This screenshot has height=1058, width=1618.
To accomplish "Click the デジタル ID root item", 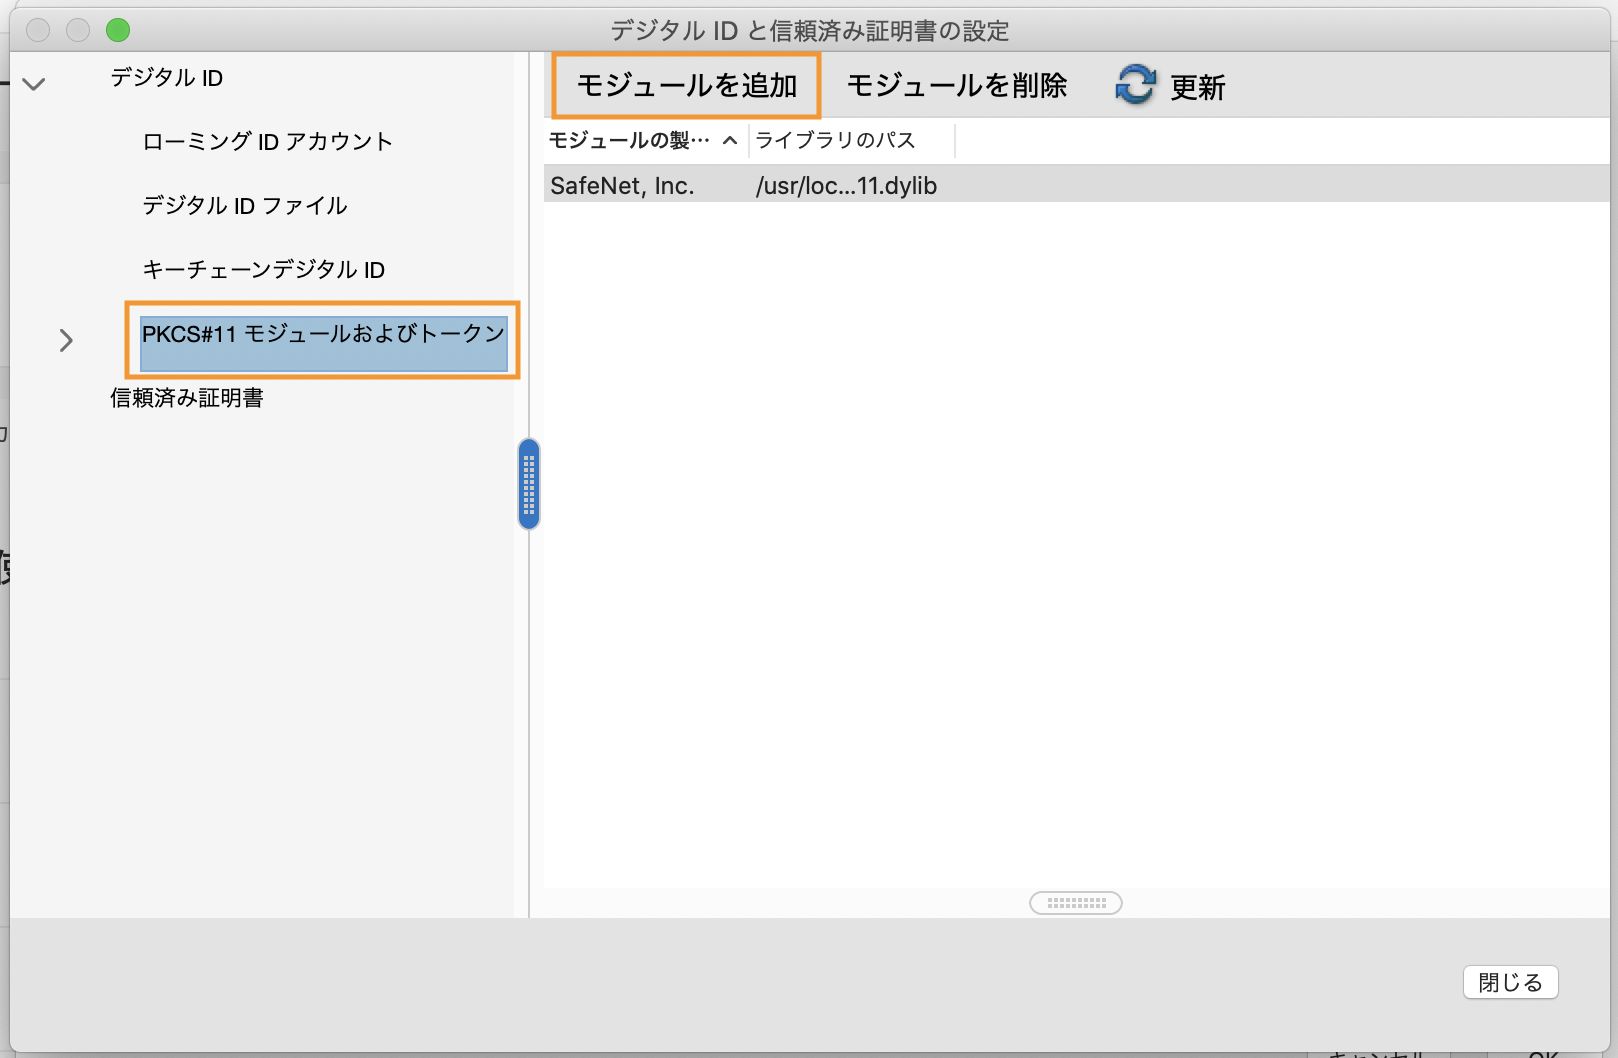I will click(x=166, y=78).
